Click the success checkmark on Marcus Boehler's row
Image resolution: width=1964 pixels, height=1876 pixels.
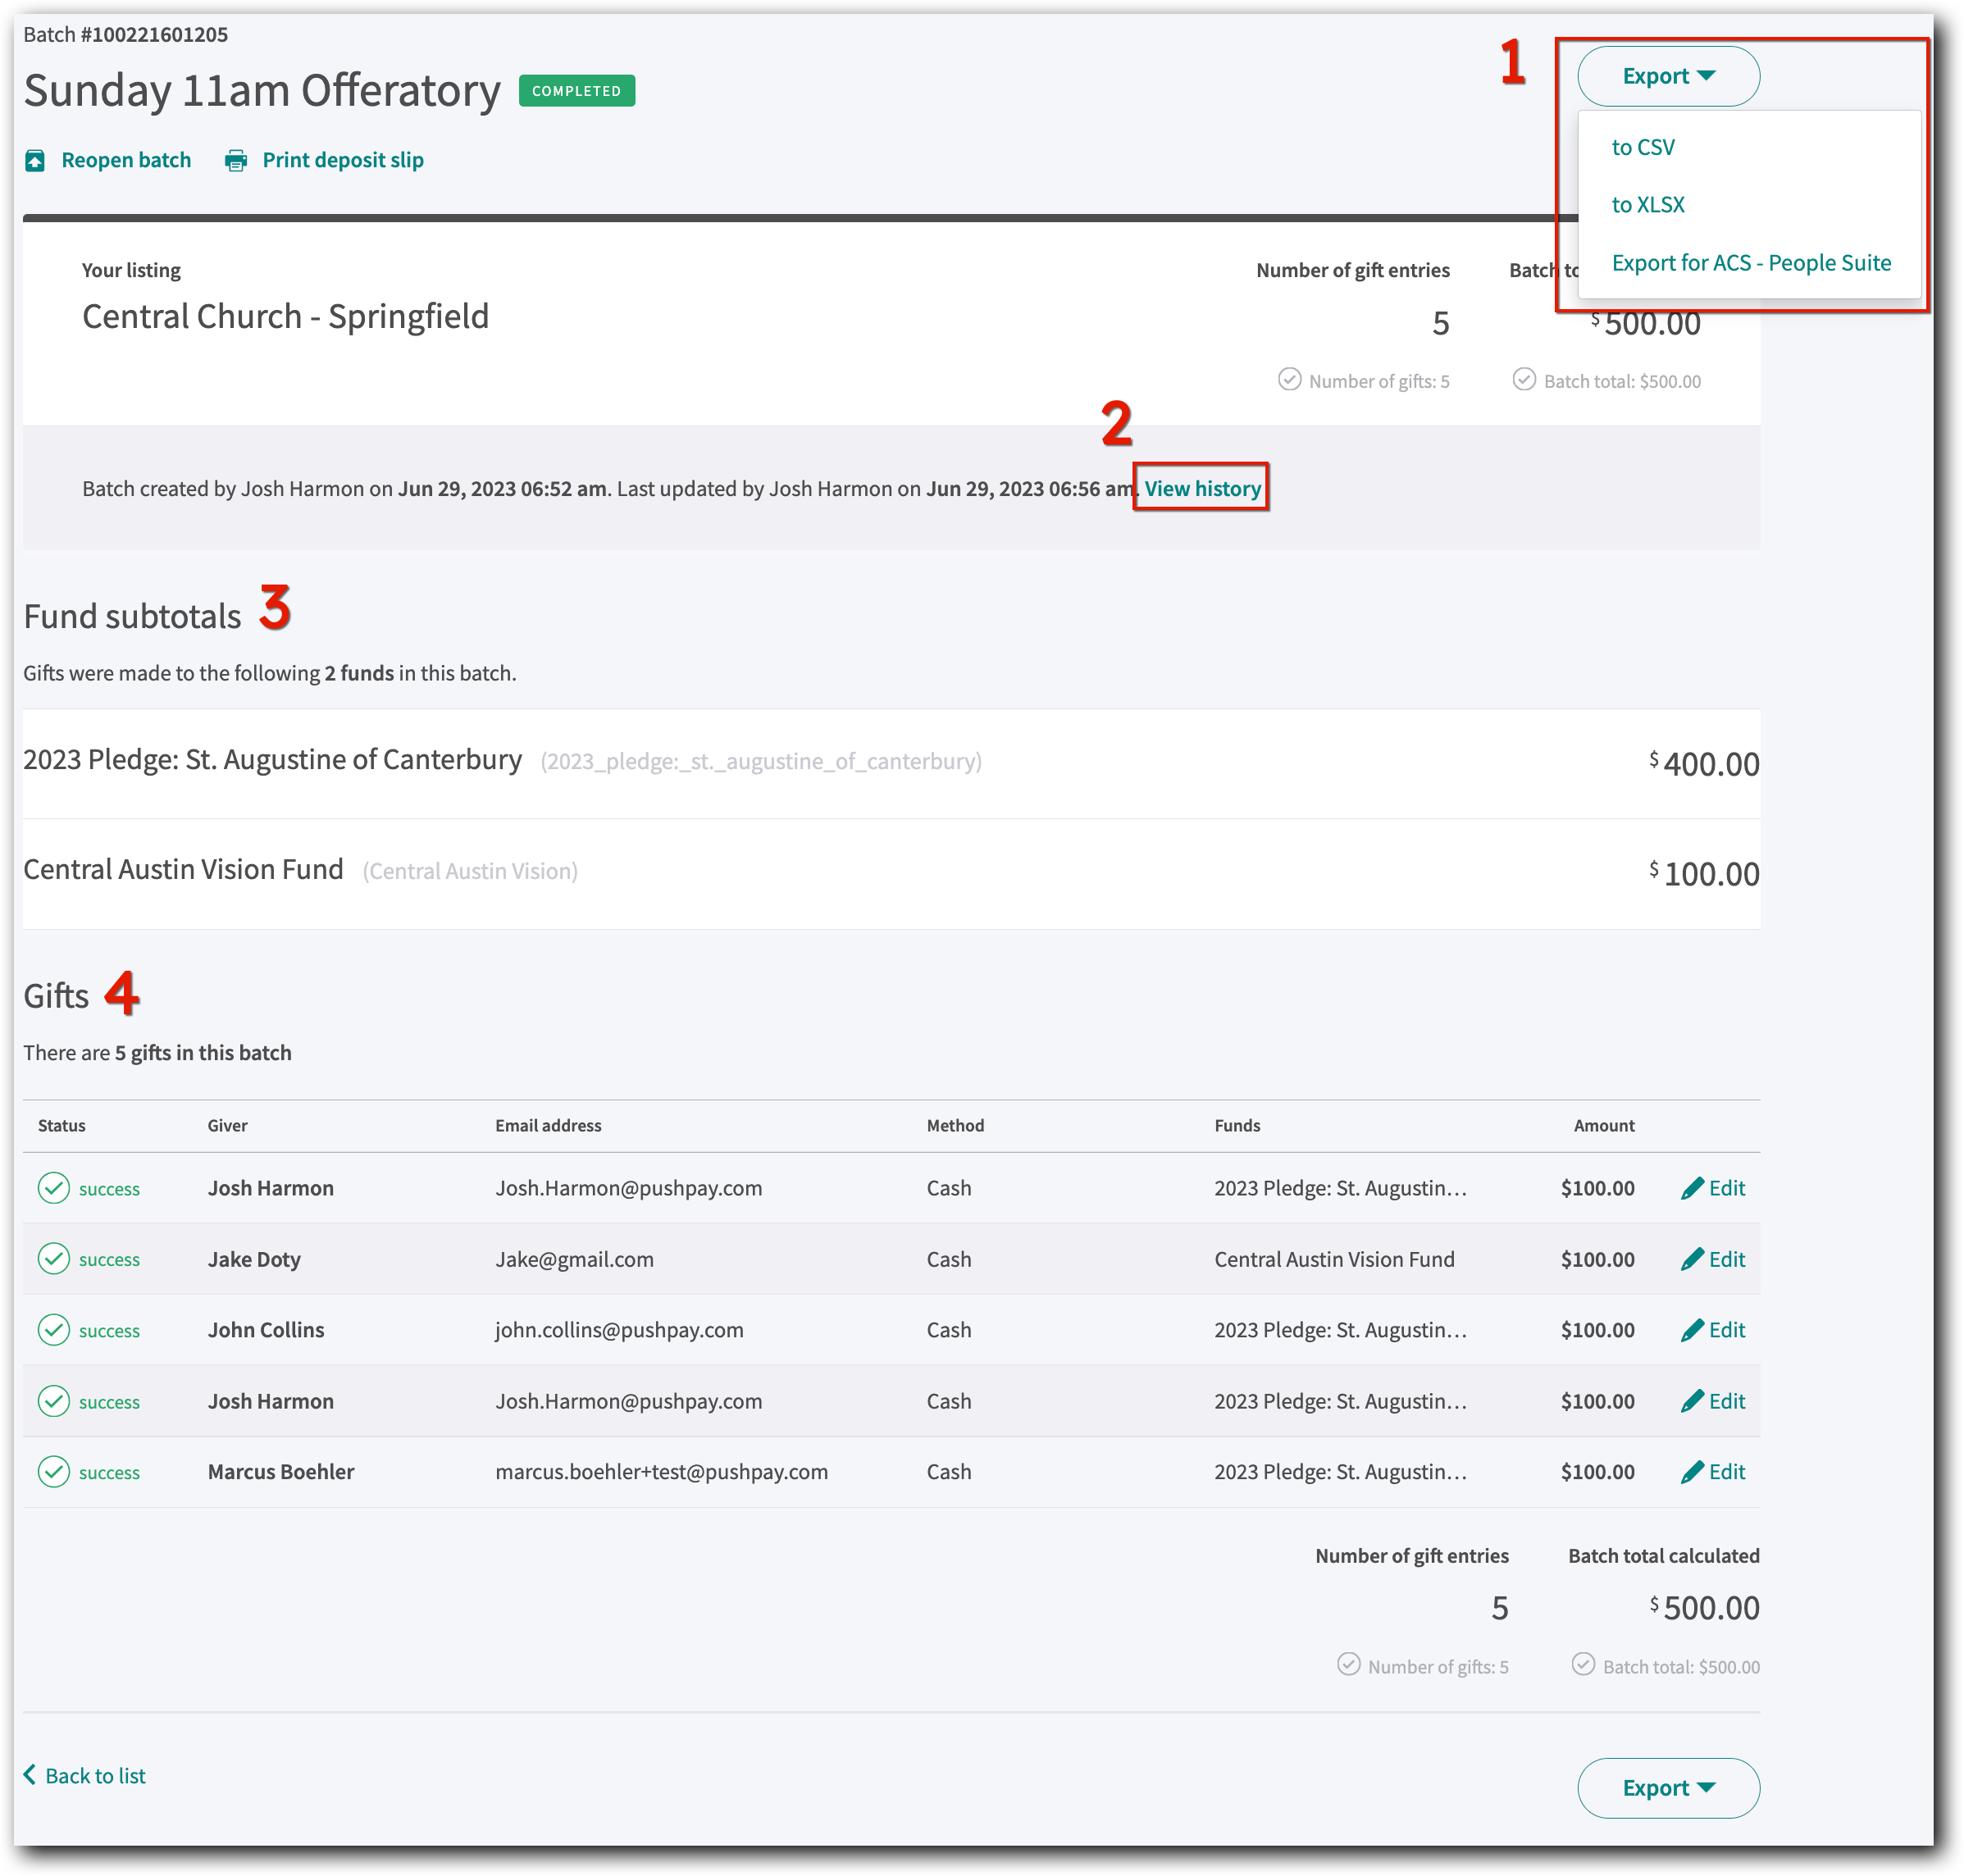tap(54, 1471)
